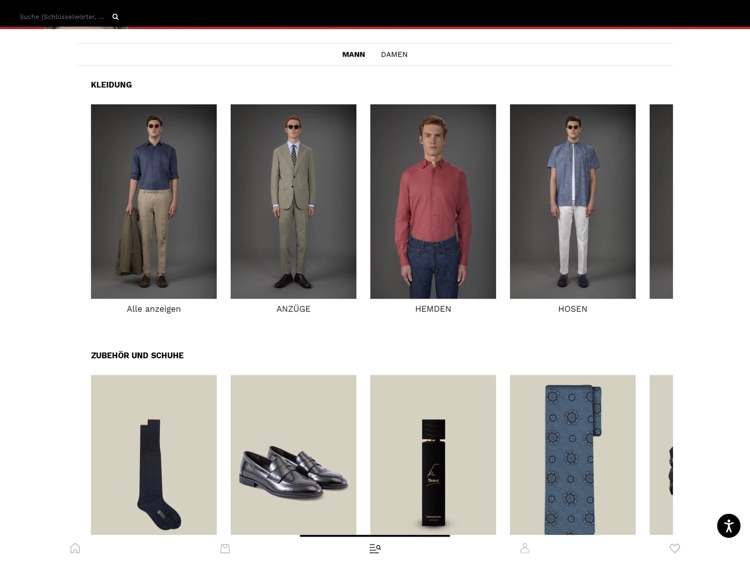Open the wishlist heart icon
The image size is (750, 562).
coord(674,548)
